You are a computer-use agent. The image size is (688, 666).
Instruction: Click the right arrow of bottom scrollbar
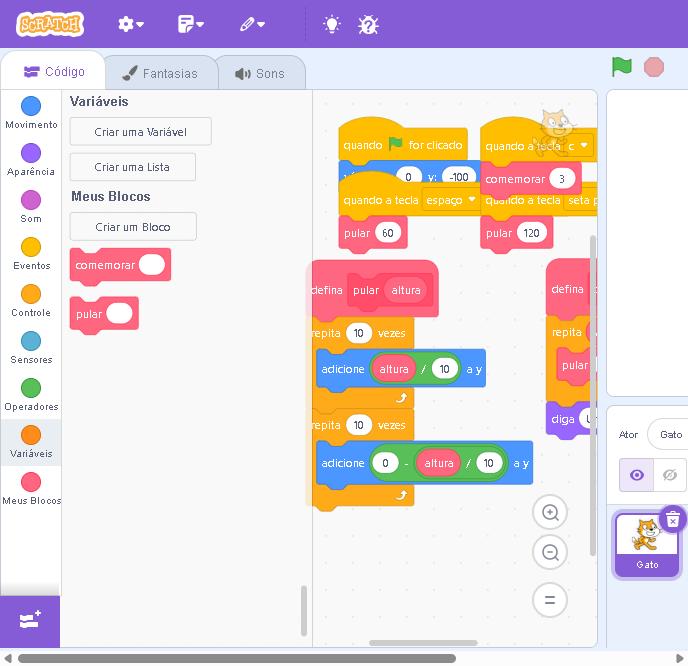[x=680, y=659]
